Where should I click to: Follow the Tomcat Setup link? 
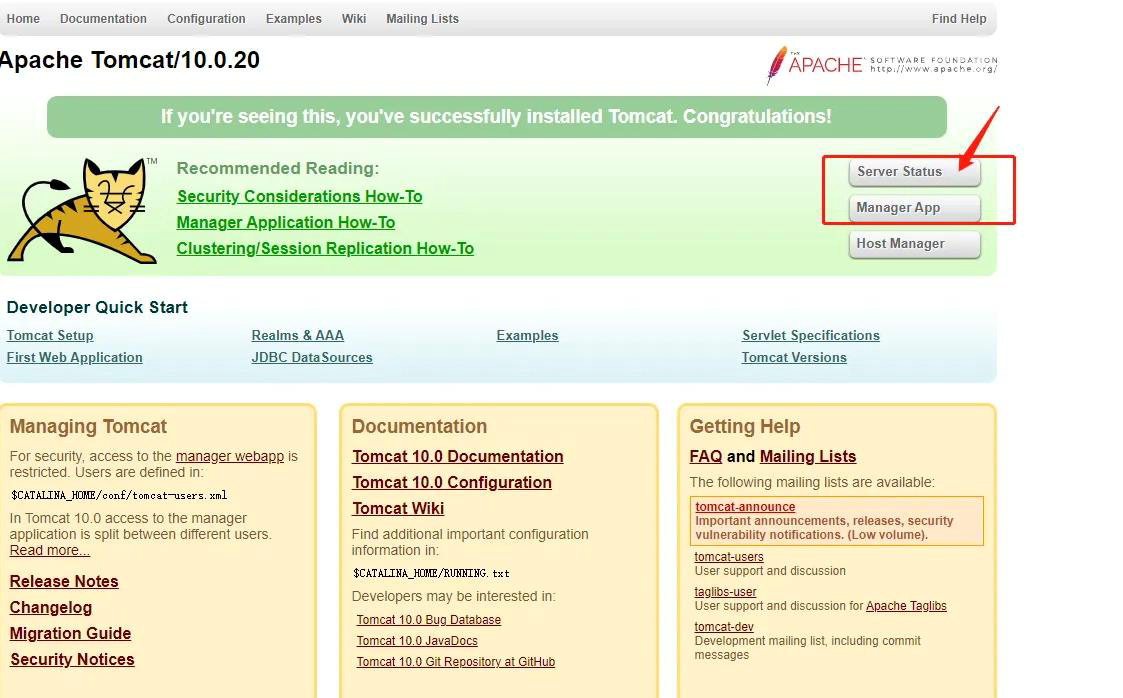point(50,336)
